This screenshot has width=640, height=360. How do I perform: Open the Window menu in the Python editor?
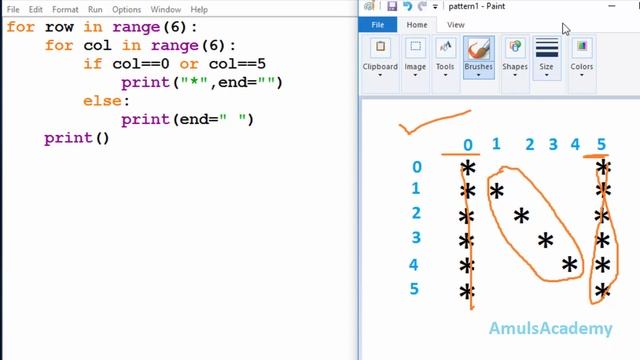point(165,9)
